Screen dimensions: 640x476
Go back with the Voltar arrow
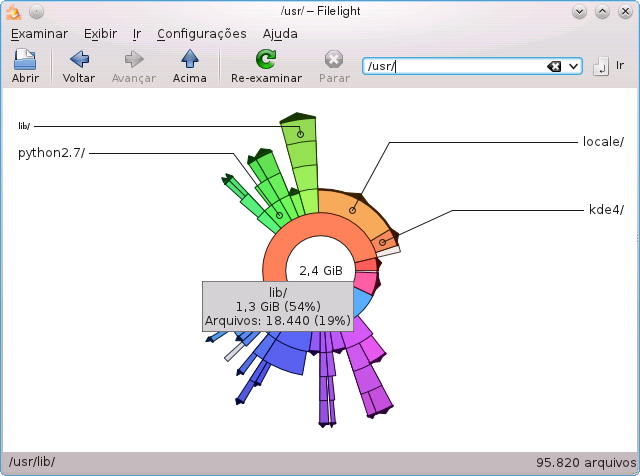tap(79, 66)
